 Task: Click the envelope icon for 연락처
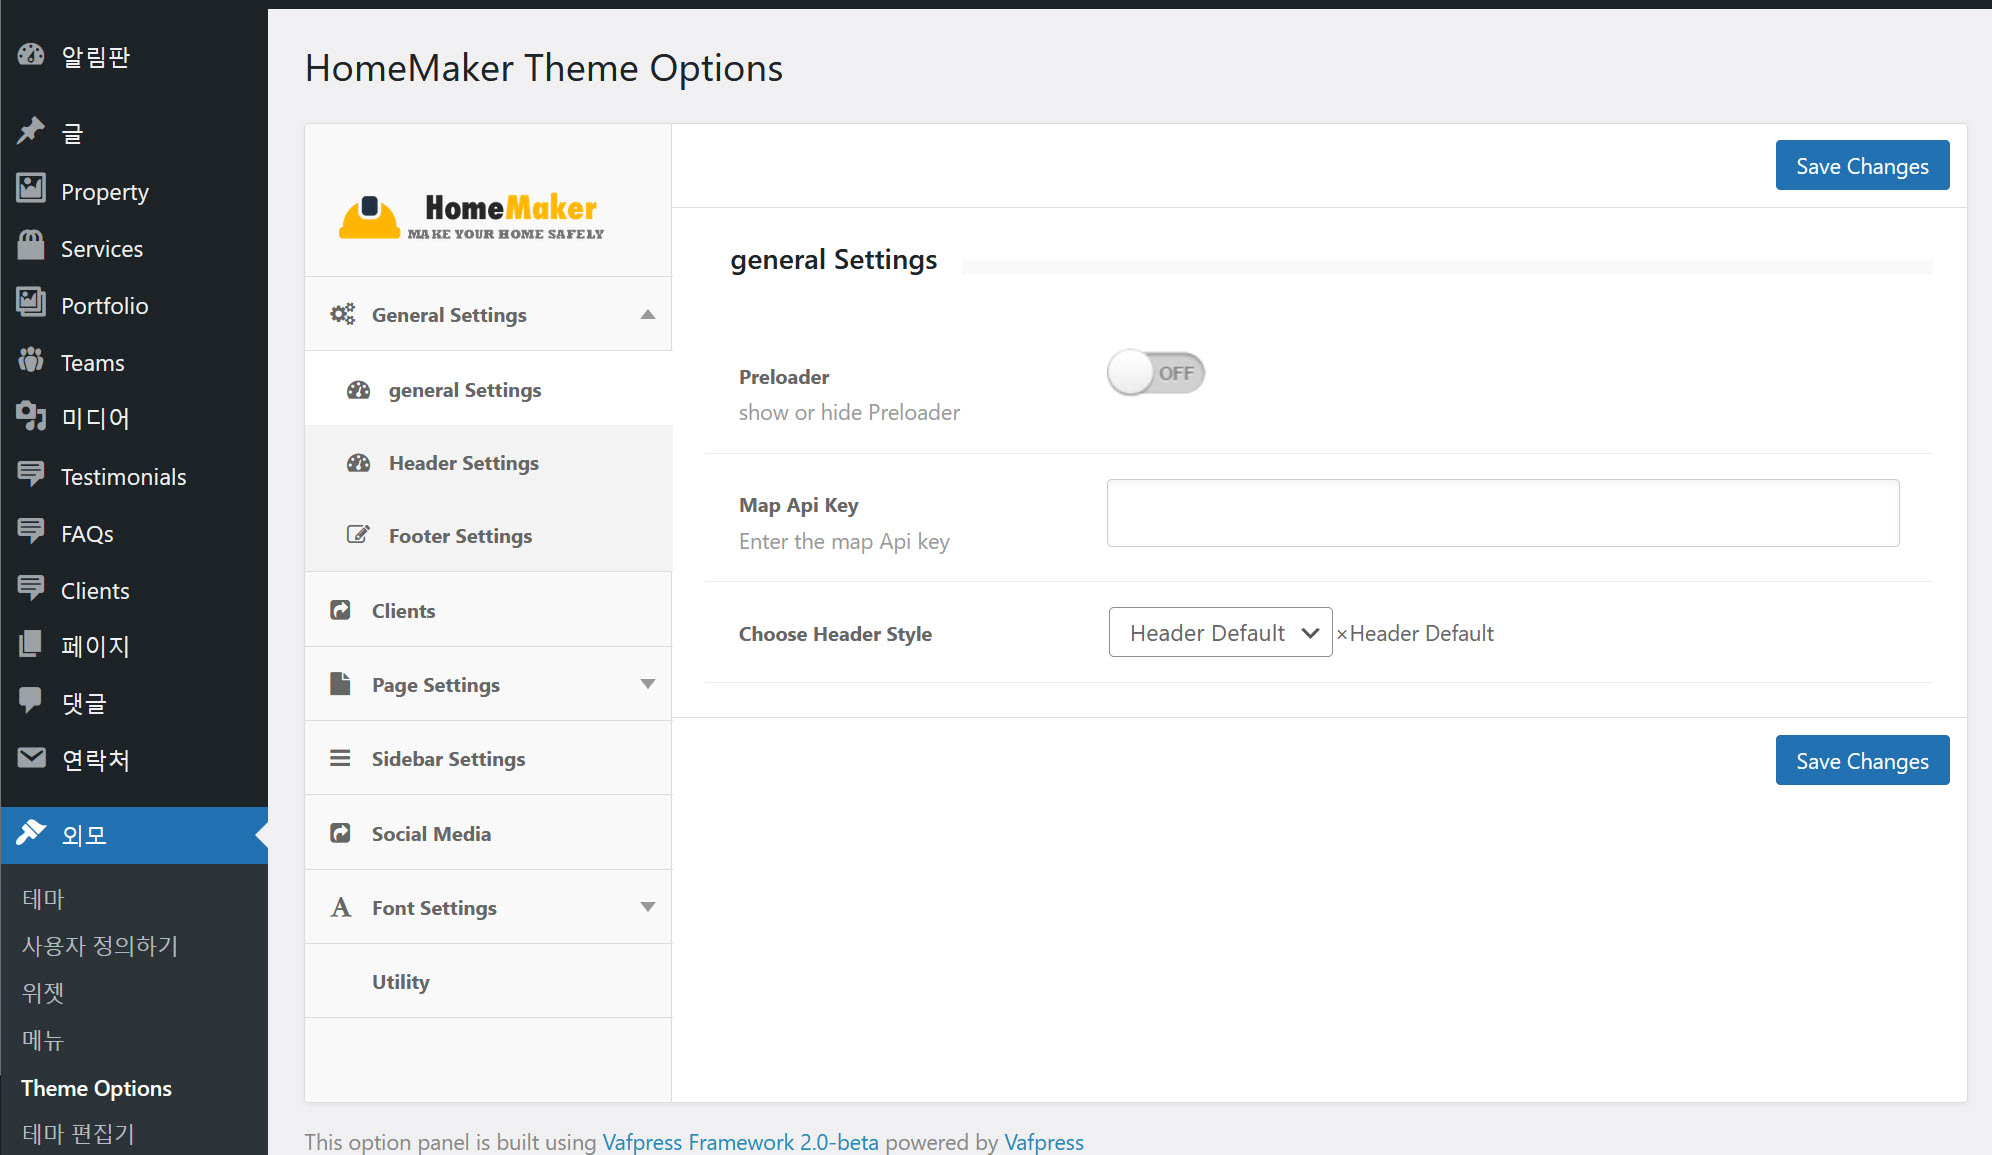[x=31, y=758]
